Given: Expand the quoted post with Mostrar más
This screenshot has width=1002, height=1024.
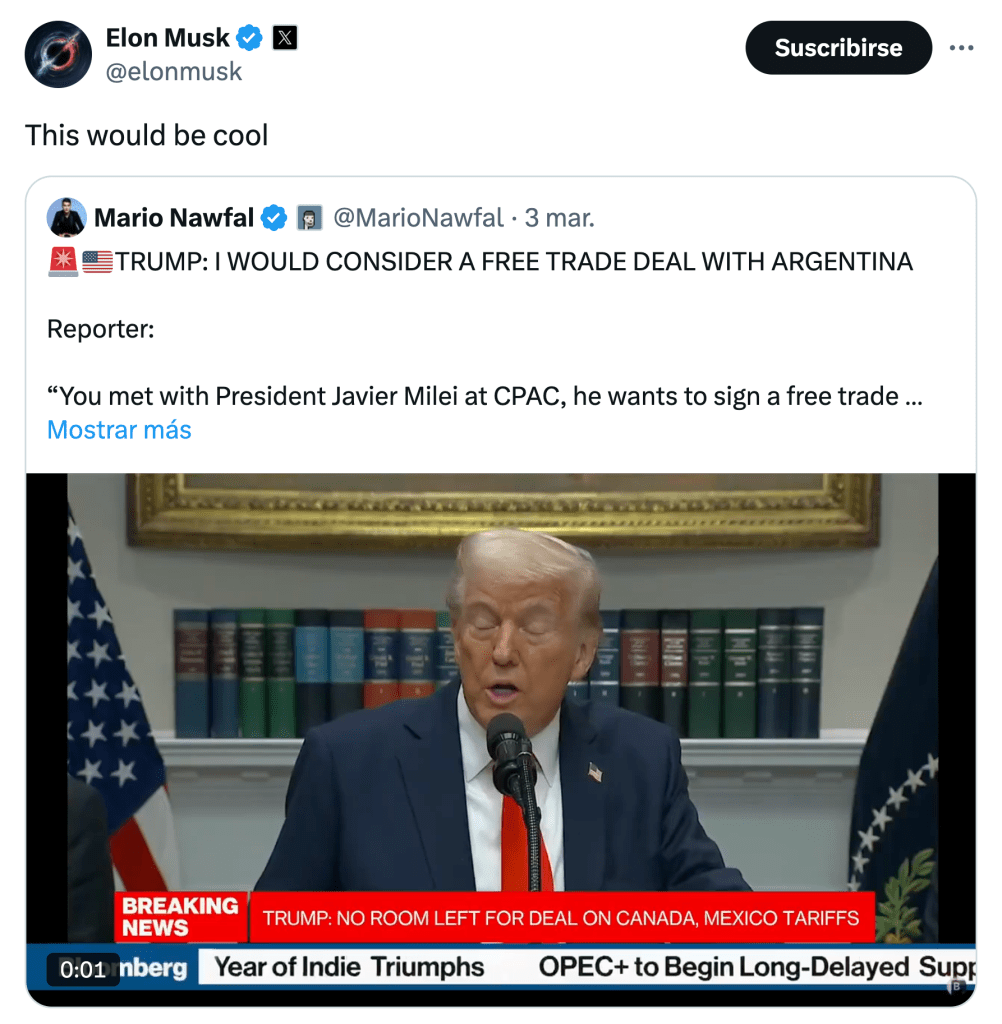Looking at the screenshot, I should click(119, 430).
